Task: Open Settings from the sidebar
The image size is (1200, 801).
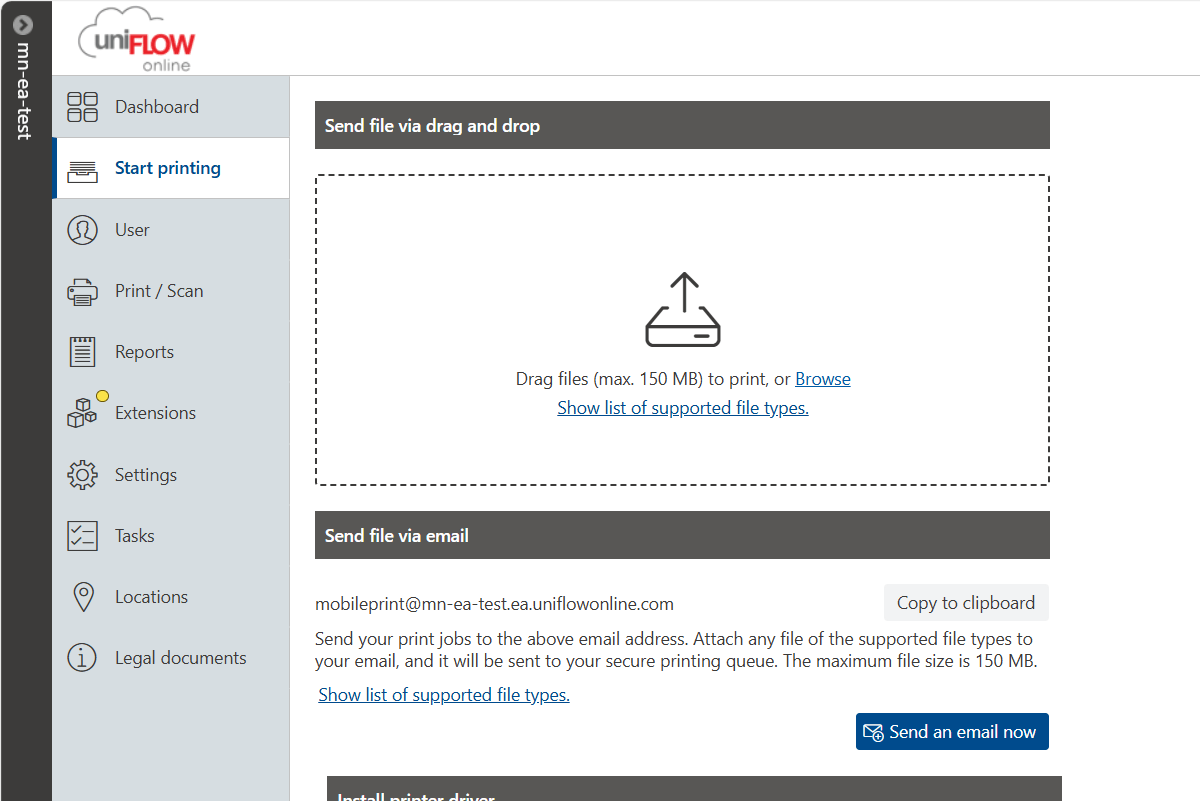Action: point(171,475)
